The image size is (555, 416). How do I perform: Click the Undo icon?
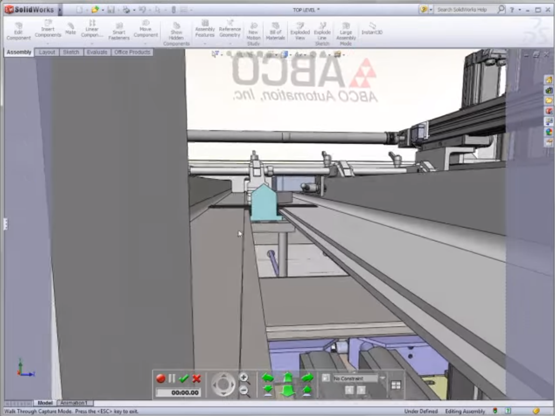tap(142, 10)
